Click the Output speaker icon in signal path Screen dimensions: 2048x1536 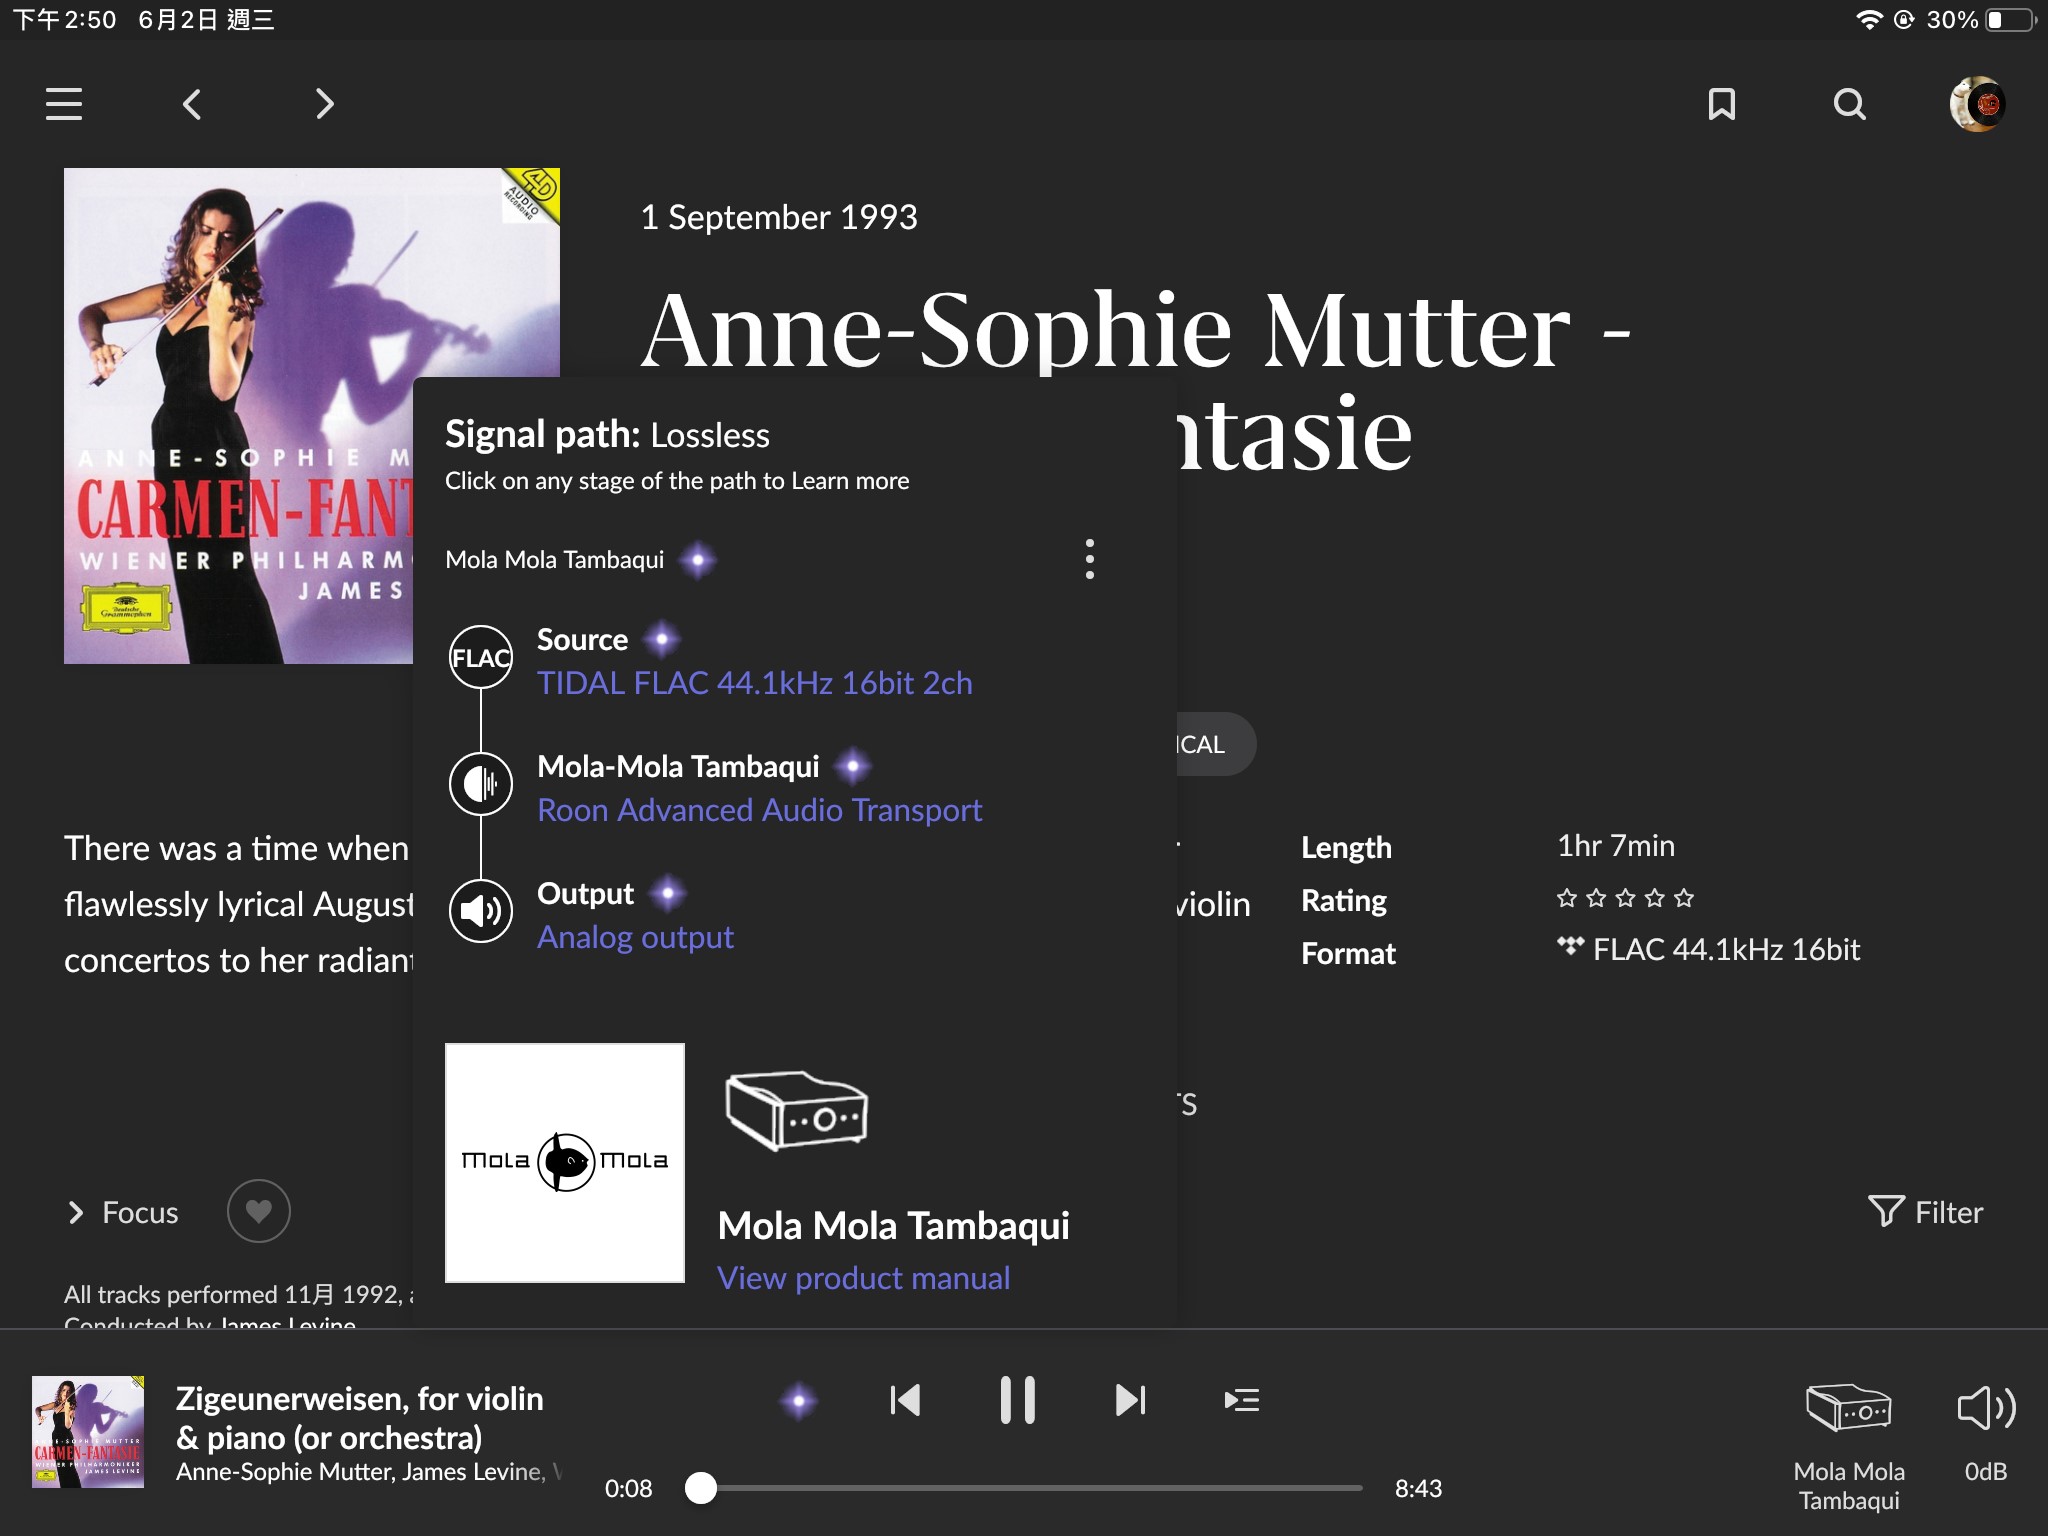point(481,910)
